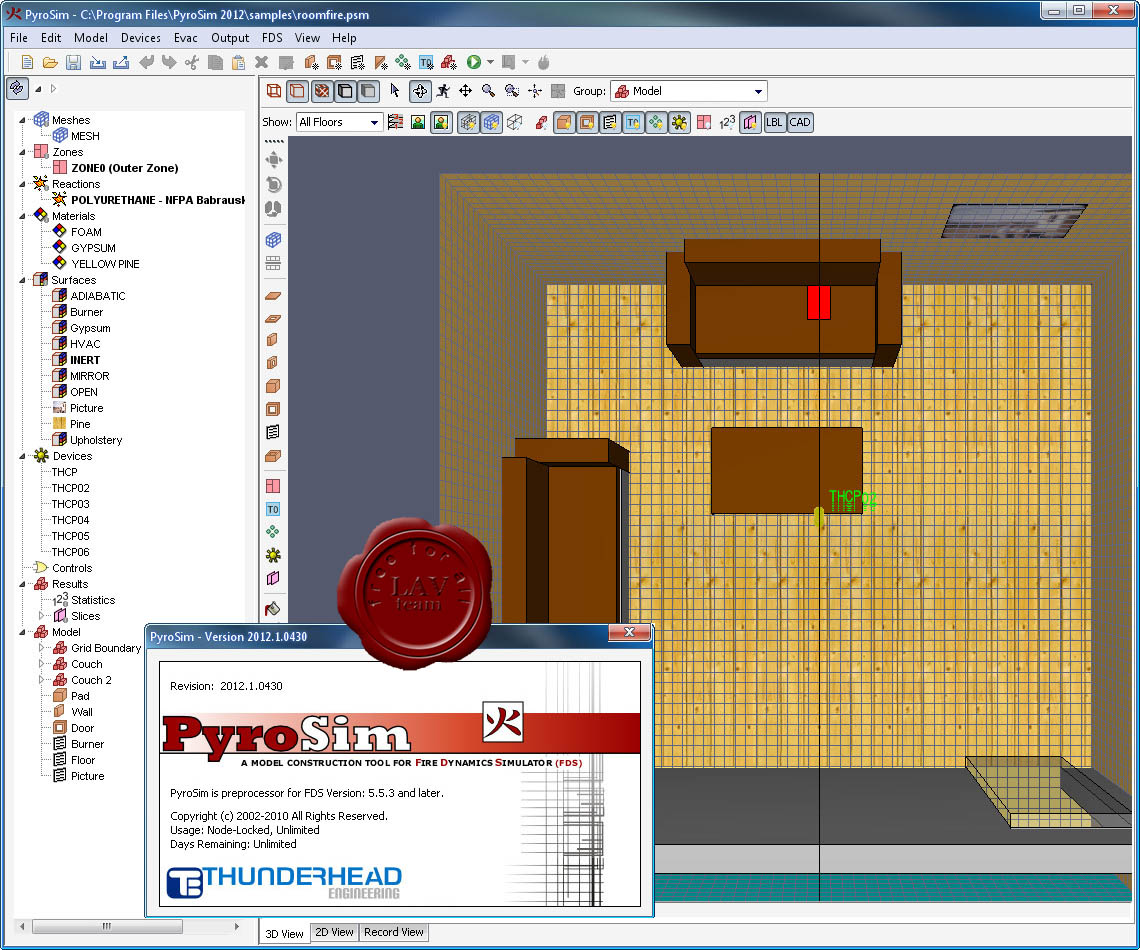1140x950 pixels.
Task: Click the Paste clipboard icon
Action: pos(238,63)
